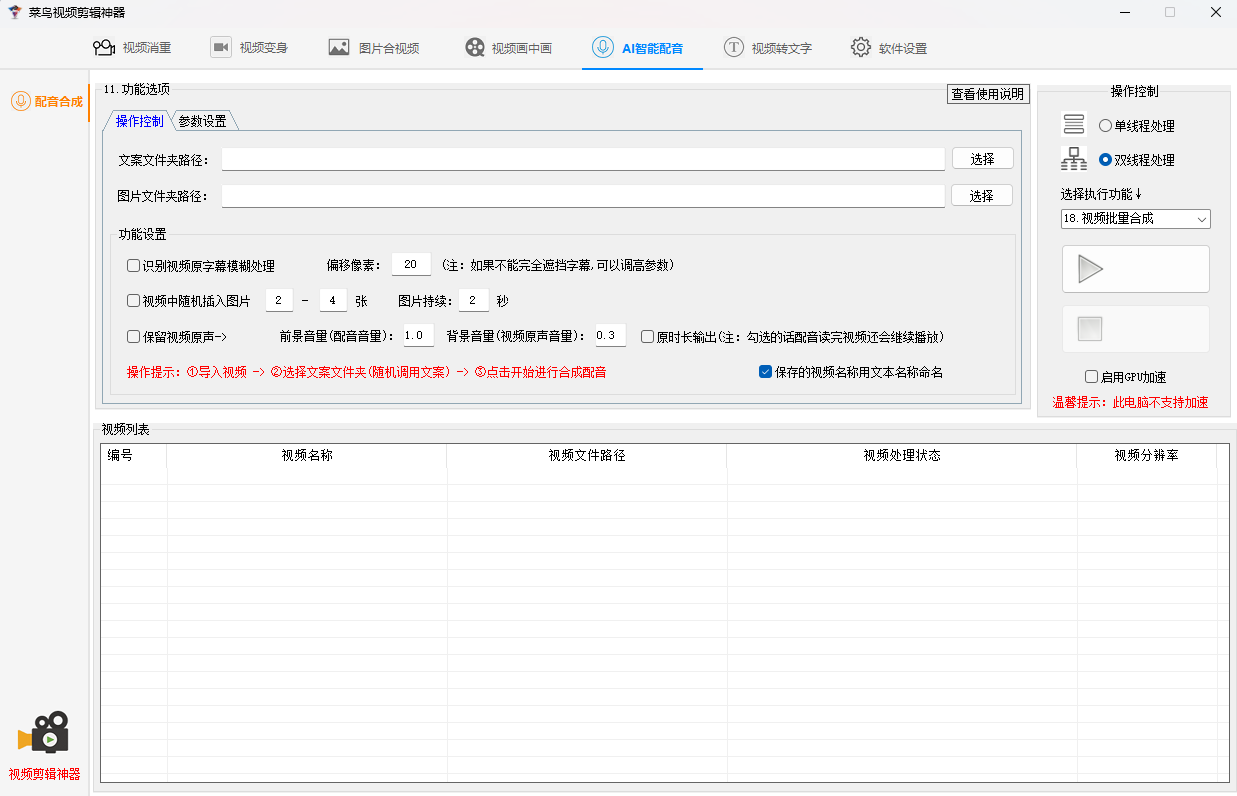Select 单线程处理 radio button

pyautogui.click(x=1105, y=126)
